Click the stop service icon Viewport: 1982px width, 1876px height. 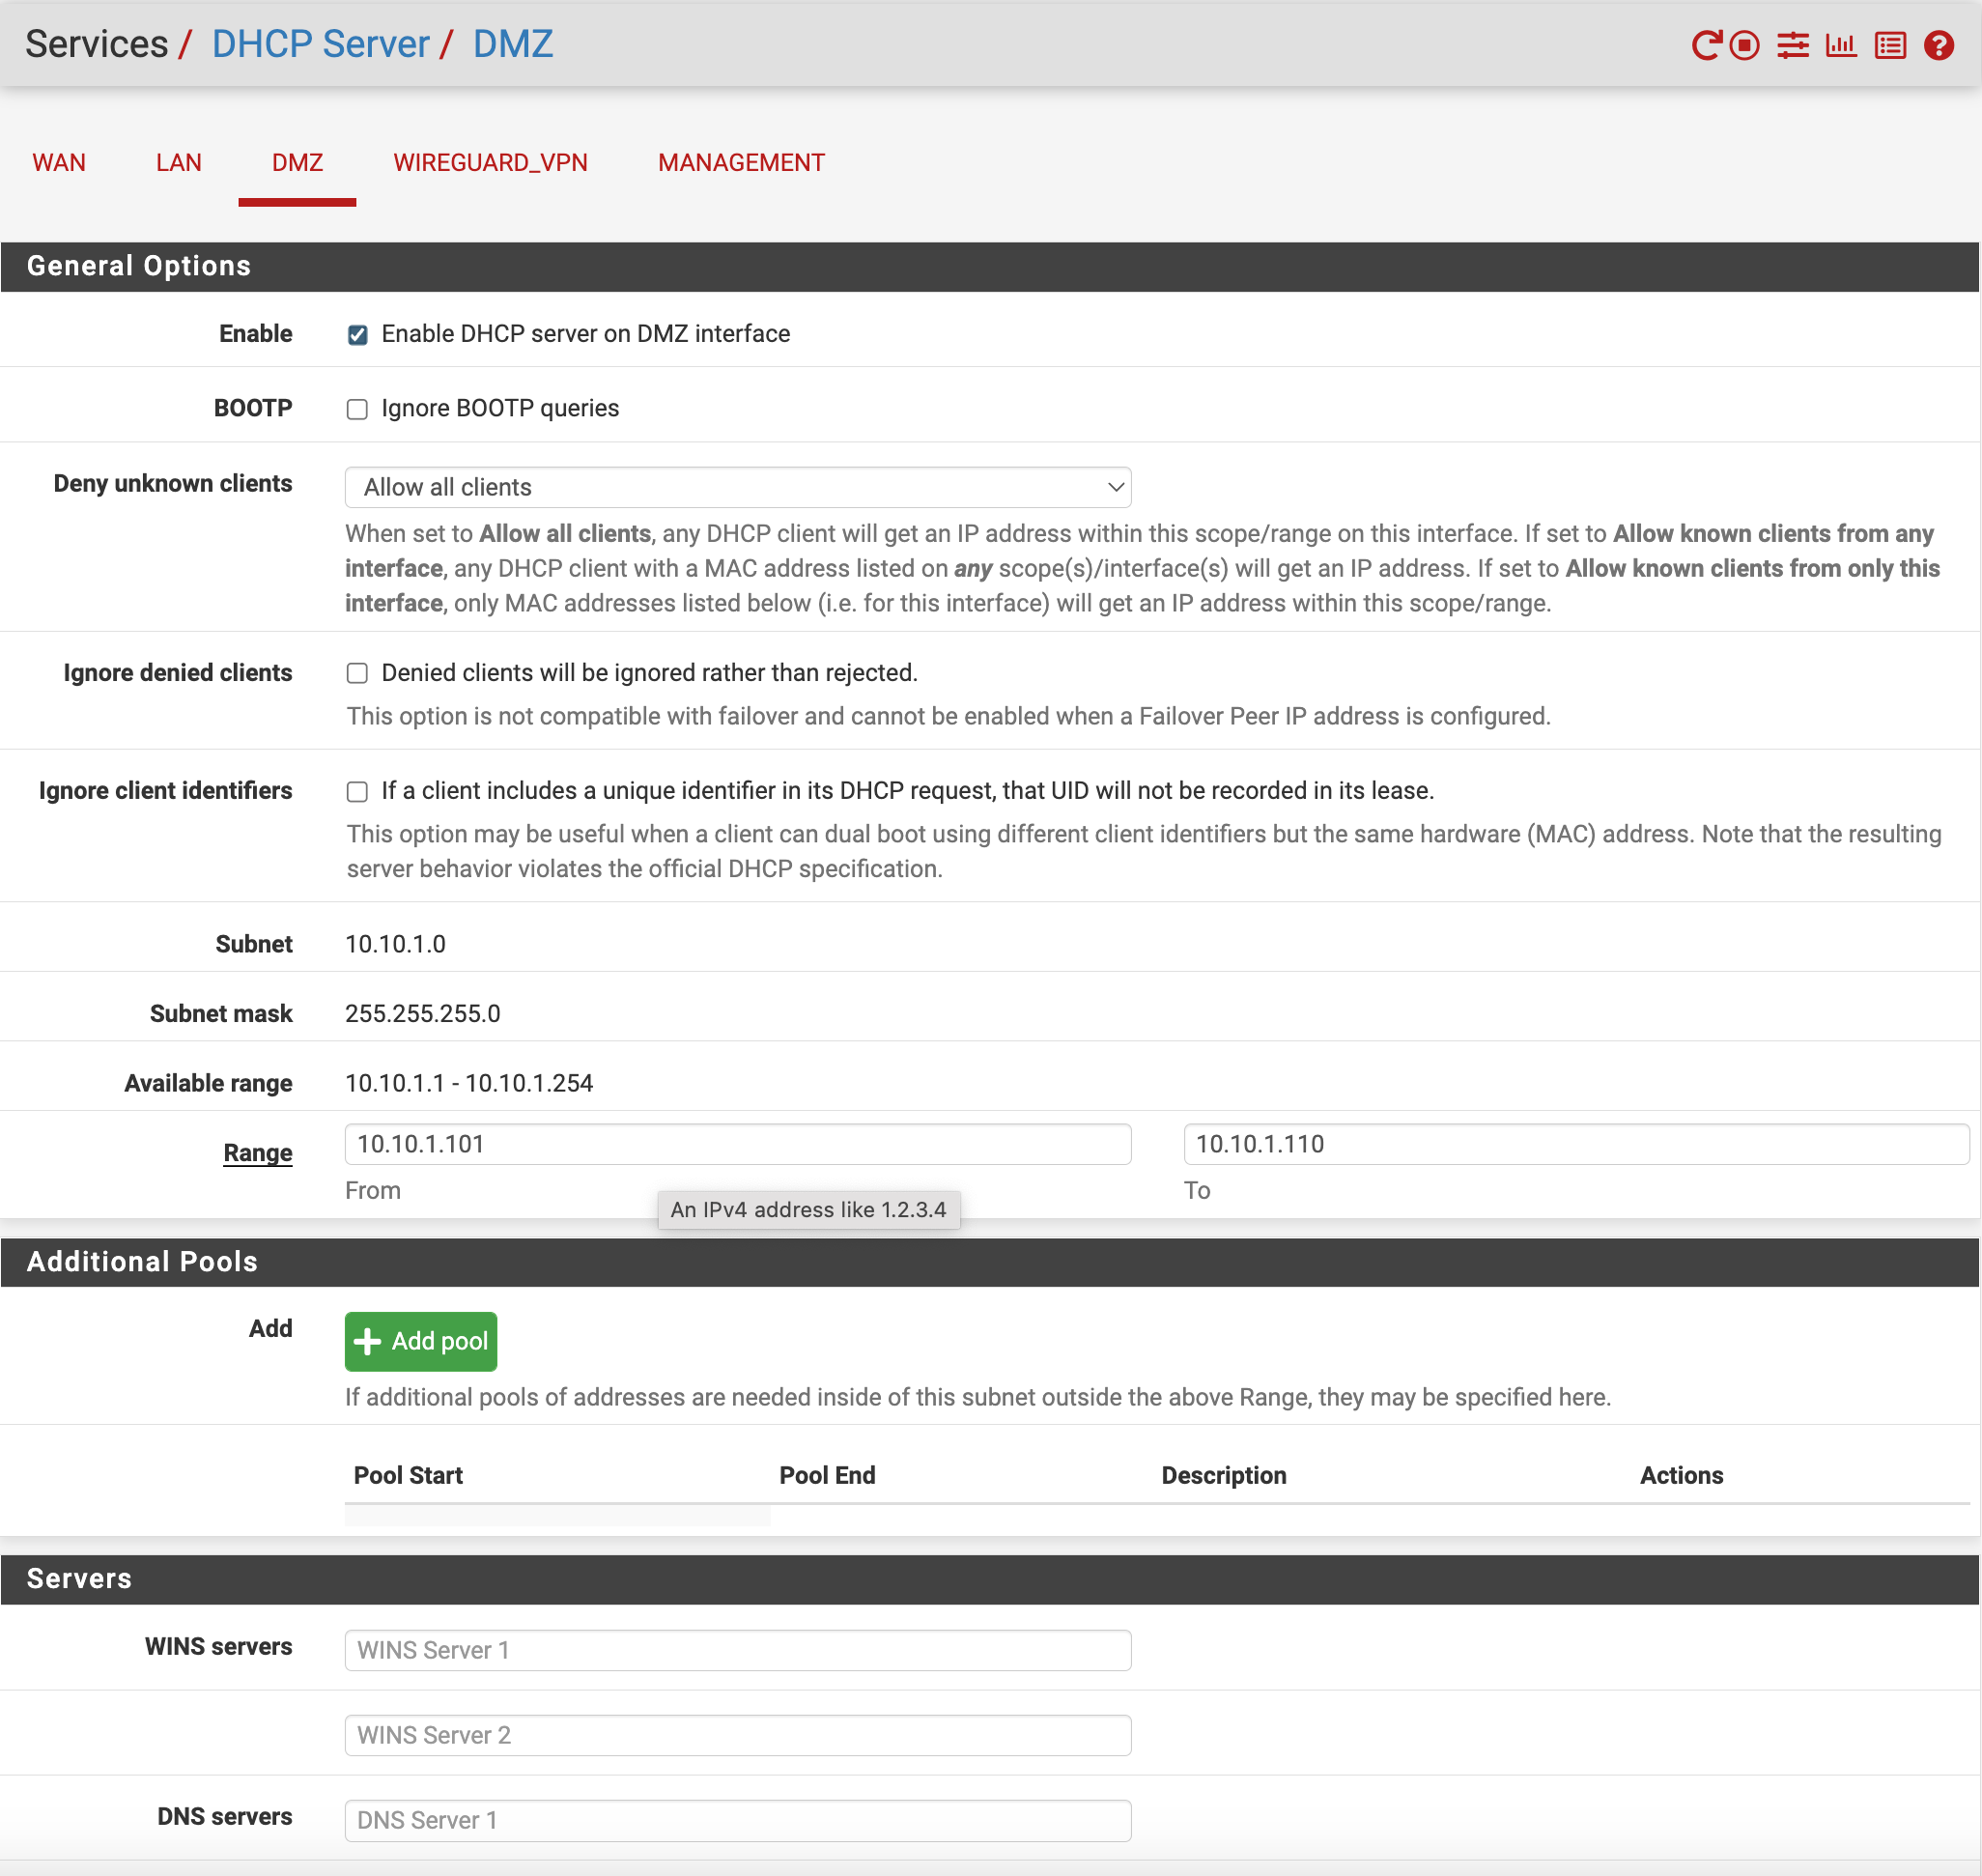[1744, 45]
